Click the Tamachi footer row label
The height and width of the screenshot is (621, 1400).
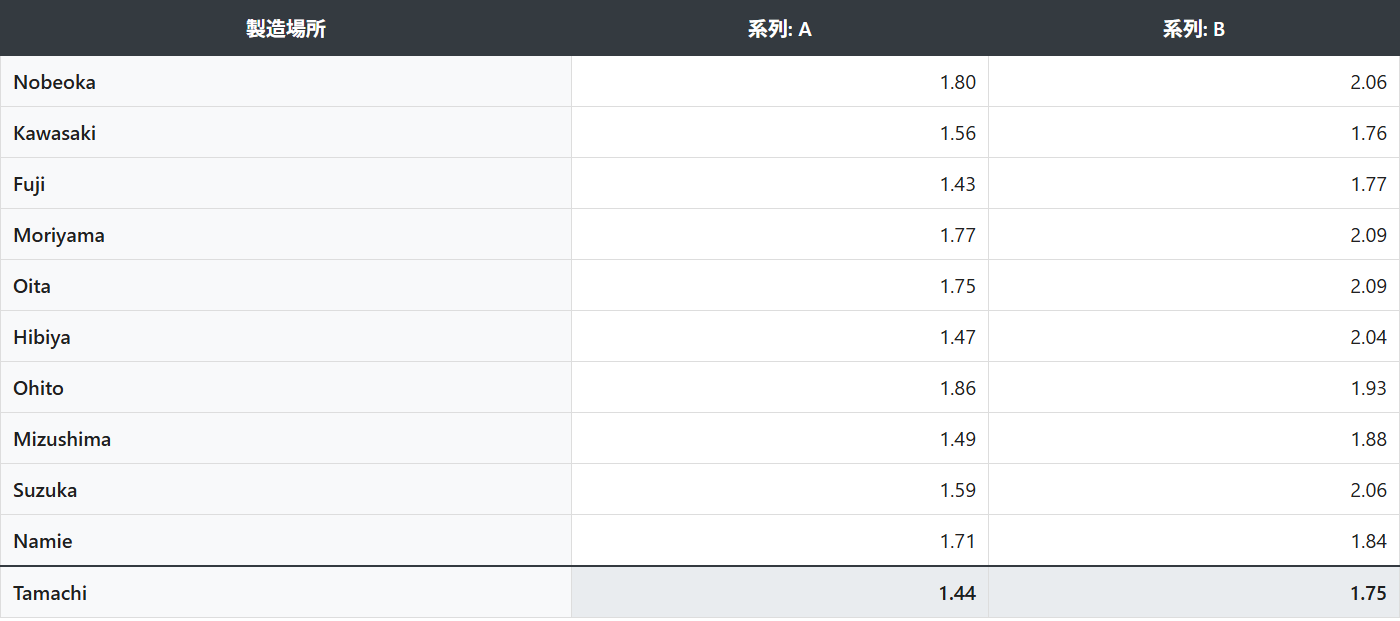50,593
